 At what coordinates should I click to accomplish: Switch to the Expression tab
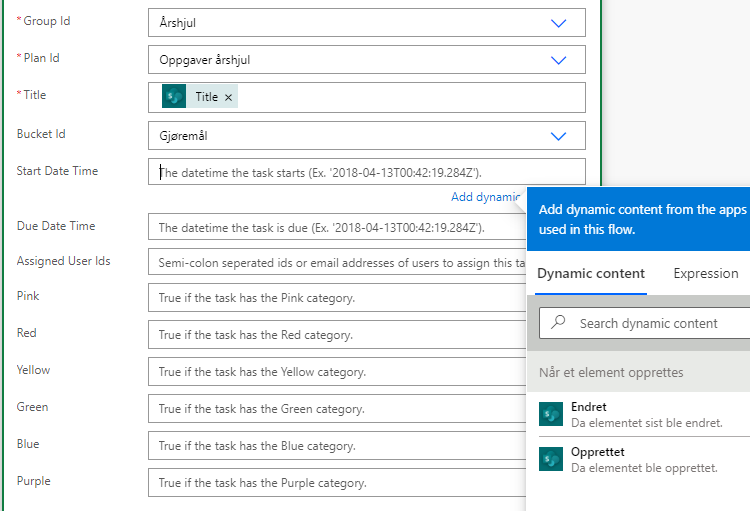(x=705, y=273)
